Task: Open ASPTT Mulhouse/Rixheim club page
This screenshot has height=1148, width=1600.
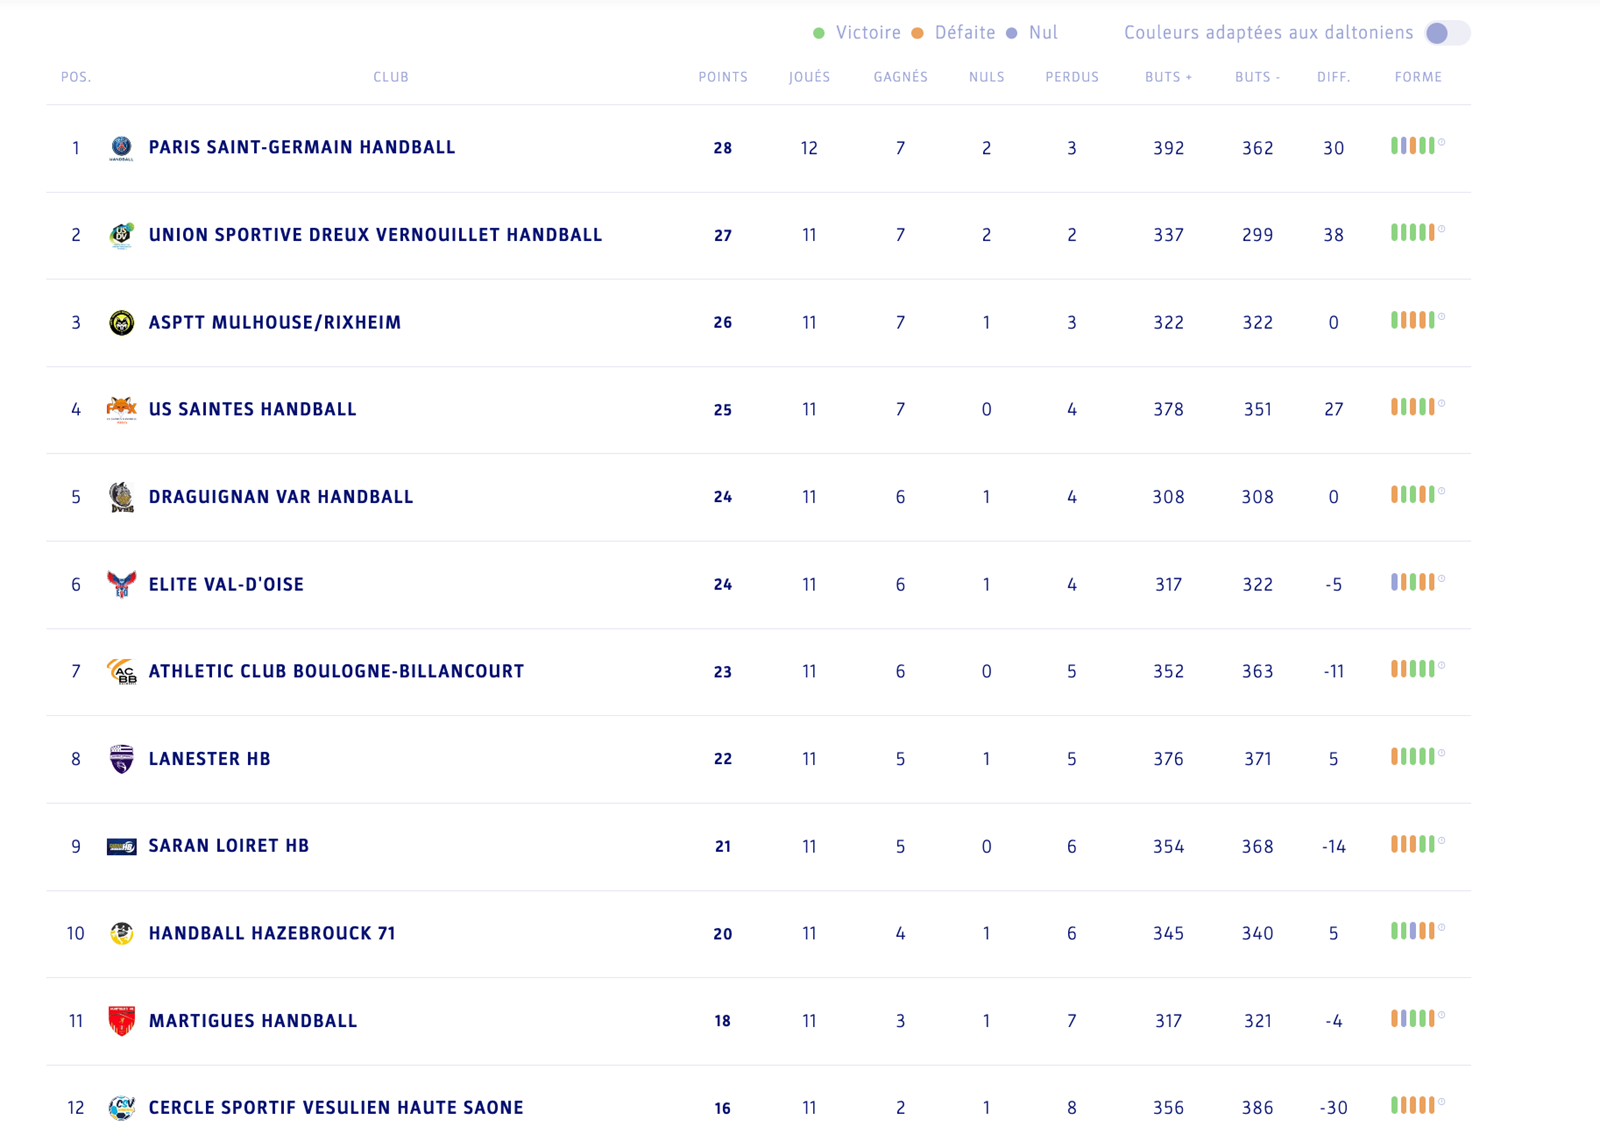Action: point(275,322)
